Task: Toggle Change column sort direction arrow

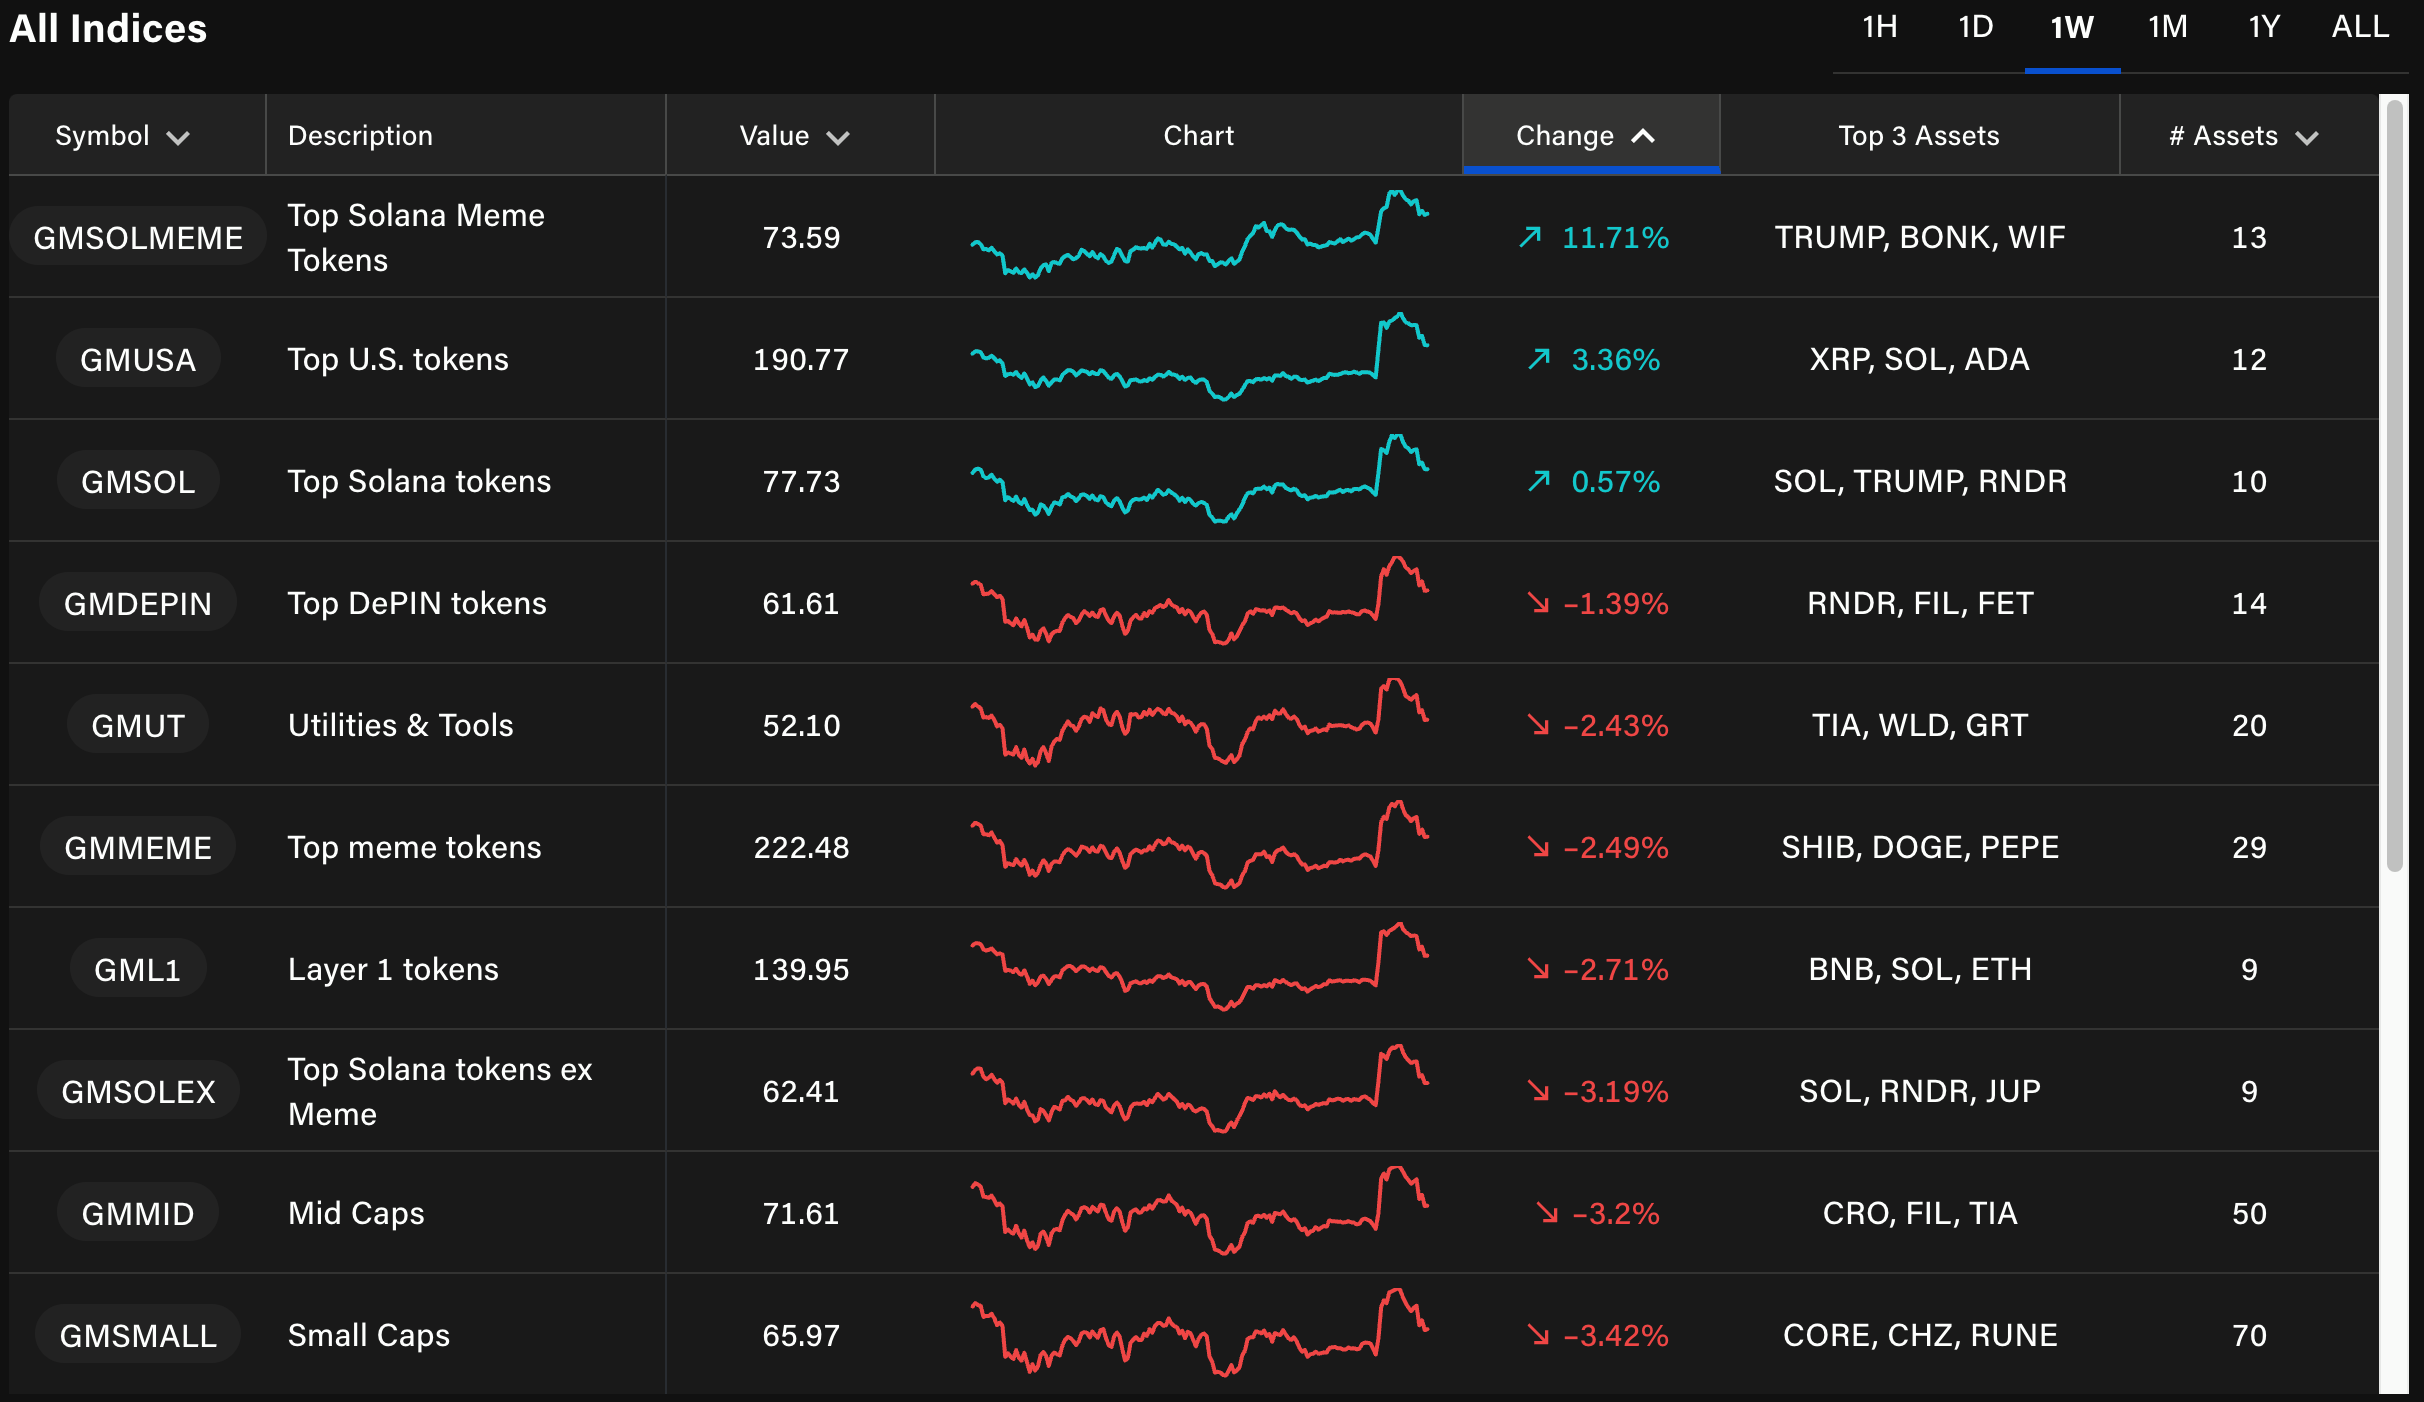Action: [1643, 136]
